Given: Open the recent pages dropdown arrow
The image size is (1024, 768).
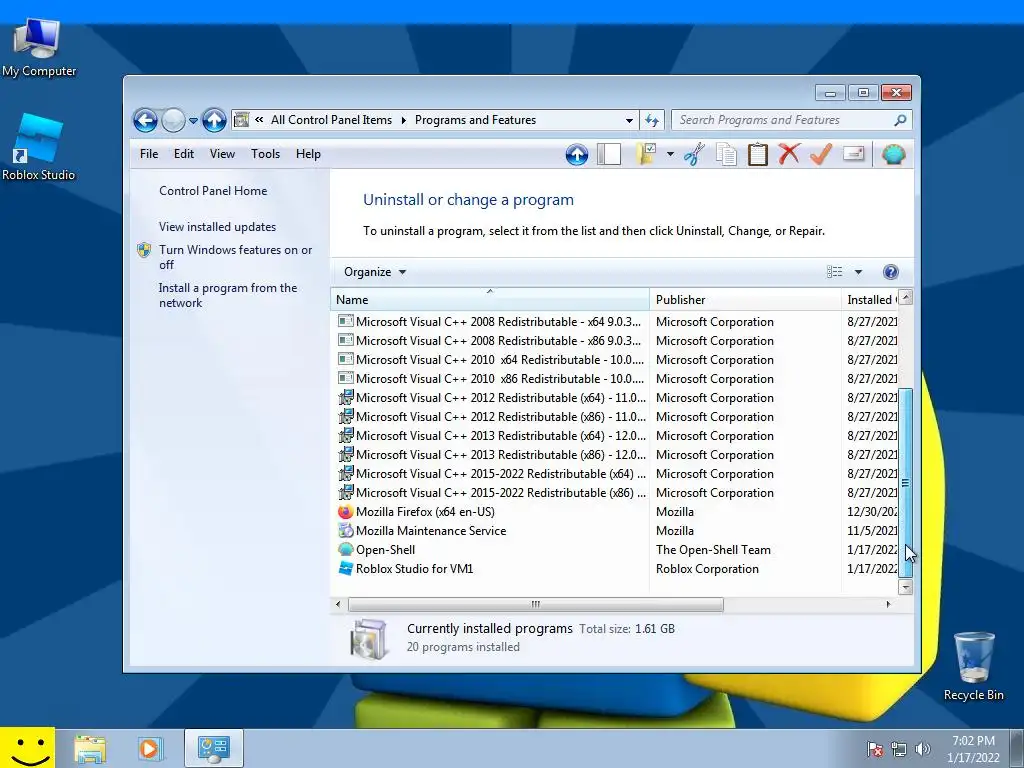Looking at the screenshot, I should pos(193,121).
